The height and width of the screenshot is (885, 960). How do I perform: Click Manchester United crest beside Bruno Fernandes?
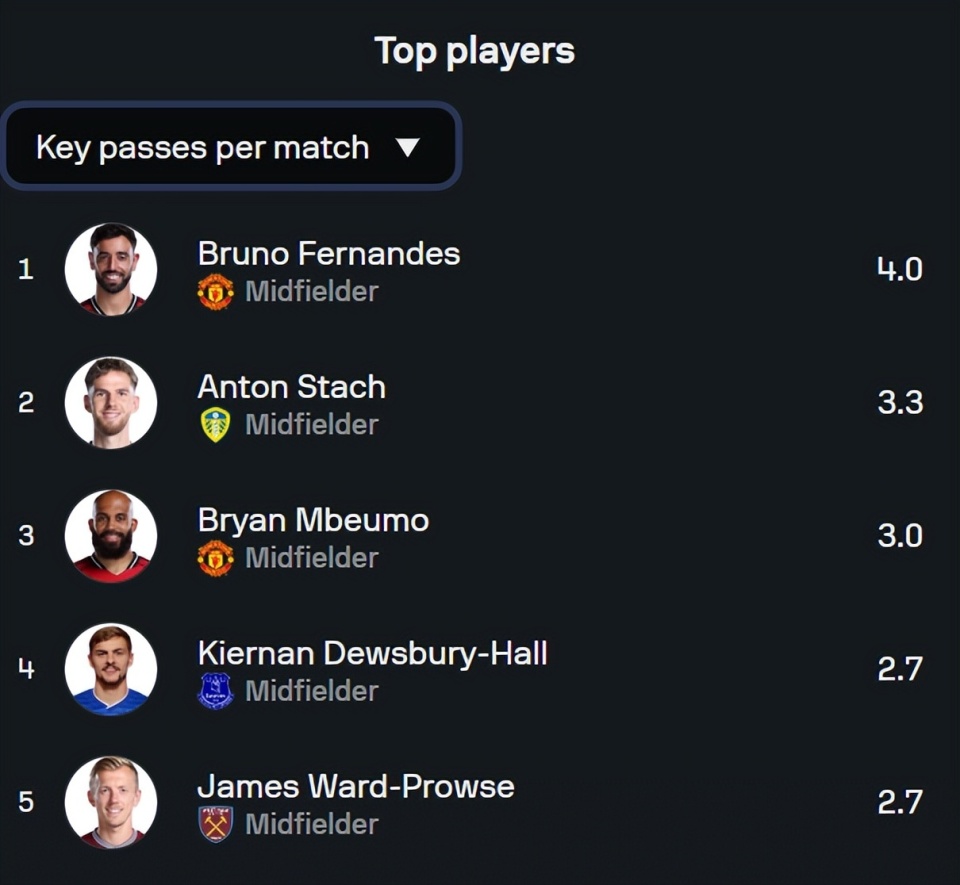pos(215,292)
